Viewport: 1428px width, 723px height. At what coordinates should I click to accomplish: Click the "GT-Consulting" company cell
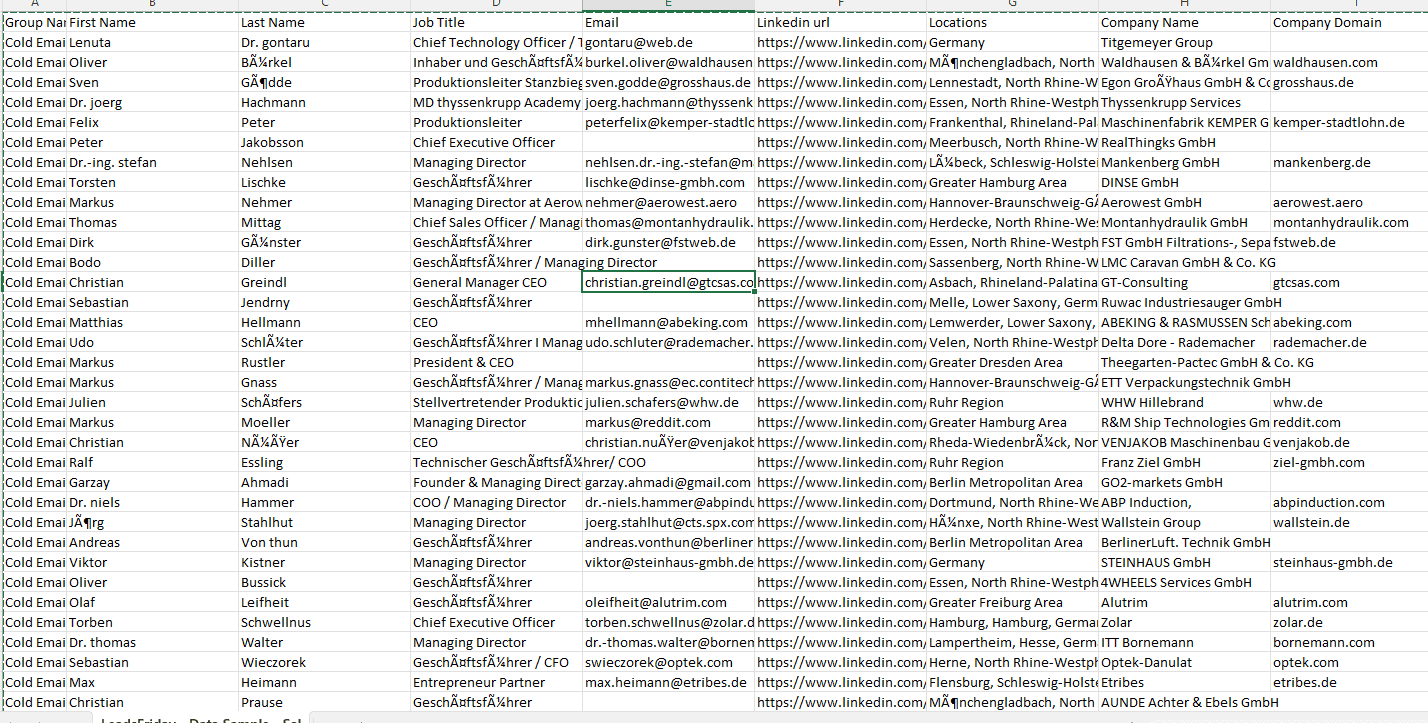(x=1184, y=282)
